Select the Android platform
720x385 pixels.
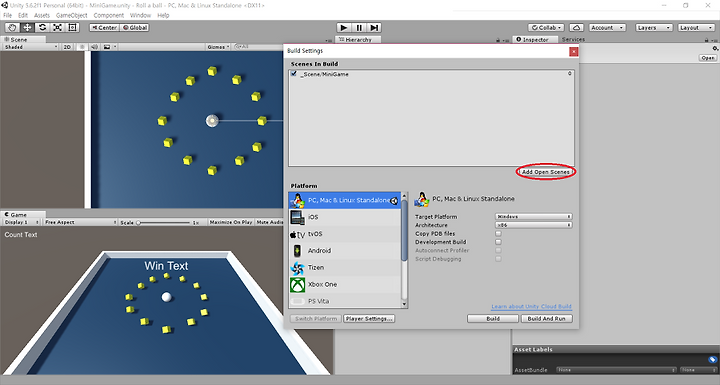[345, 250]
